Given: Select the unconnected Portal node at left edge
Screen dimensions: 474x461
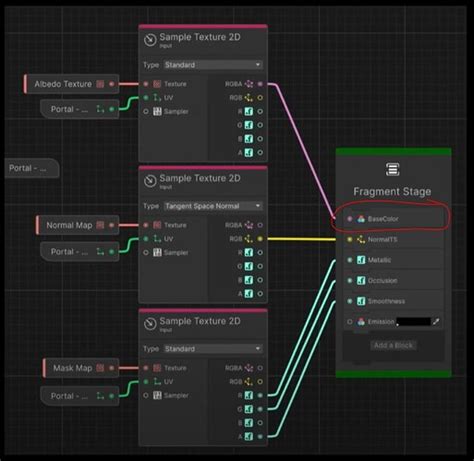Looking at the screenshot, I should click(x=32, y=168).
